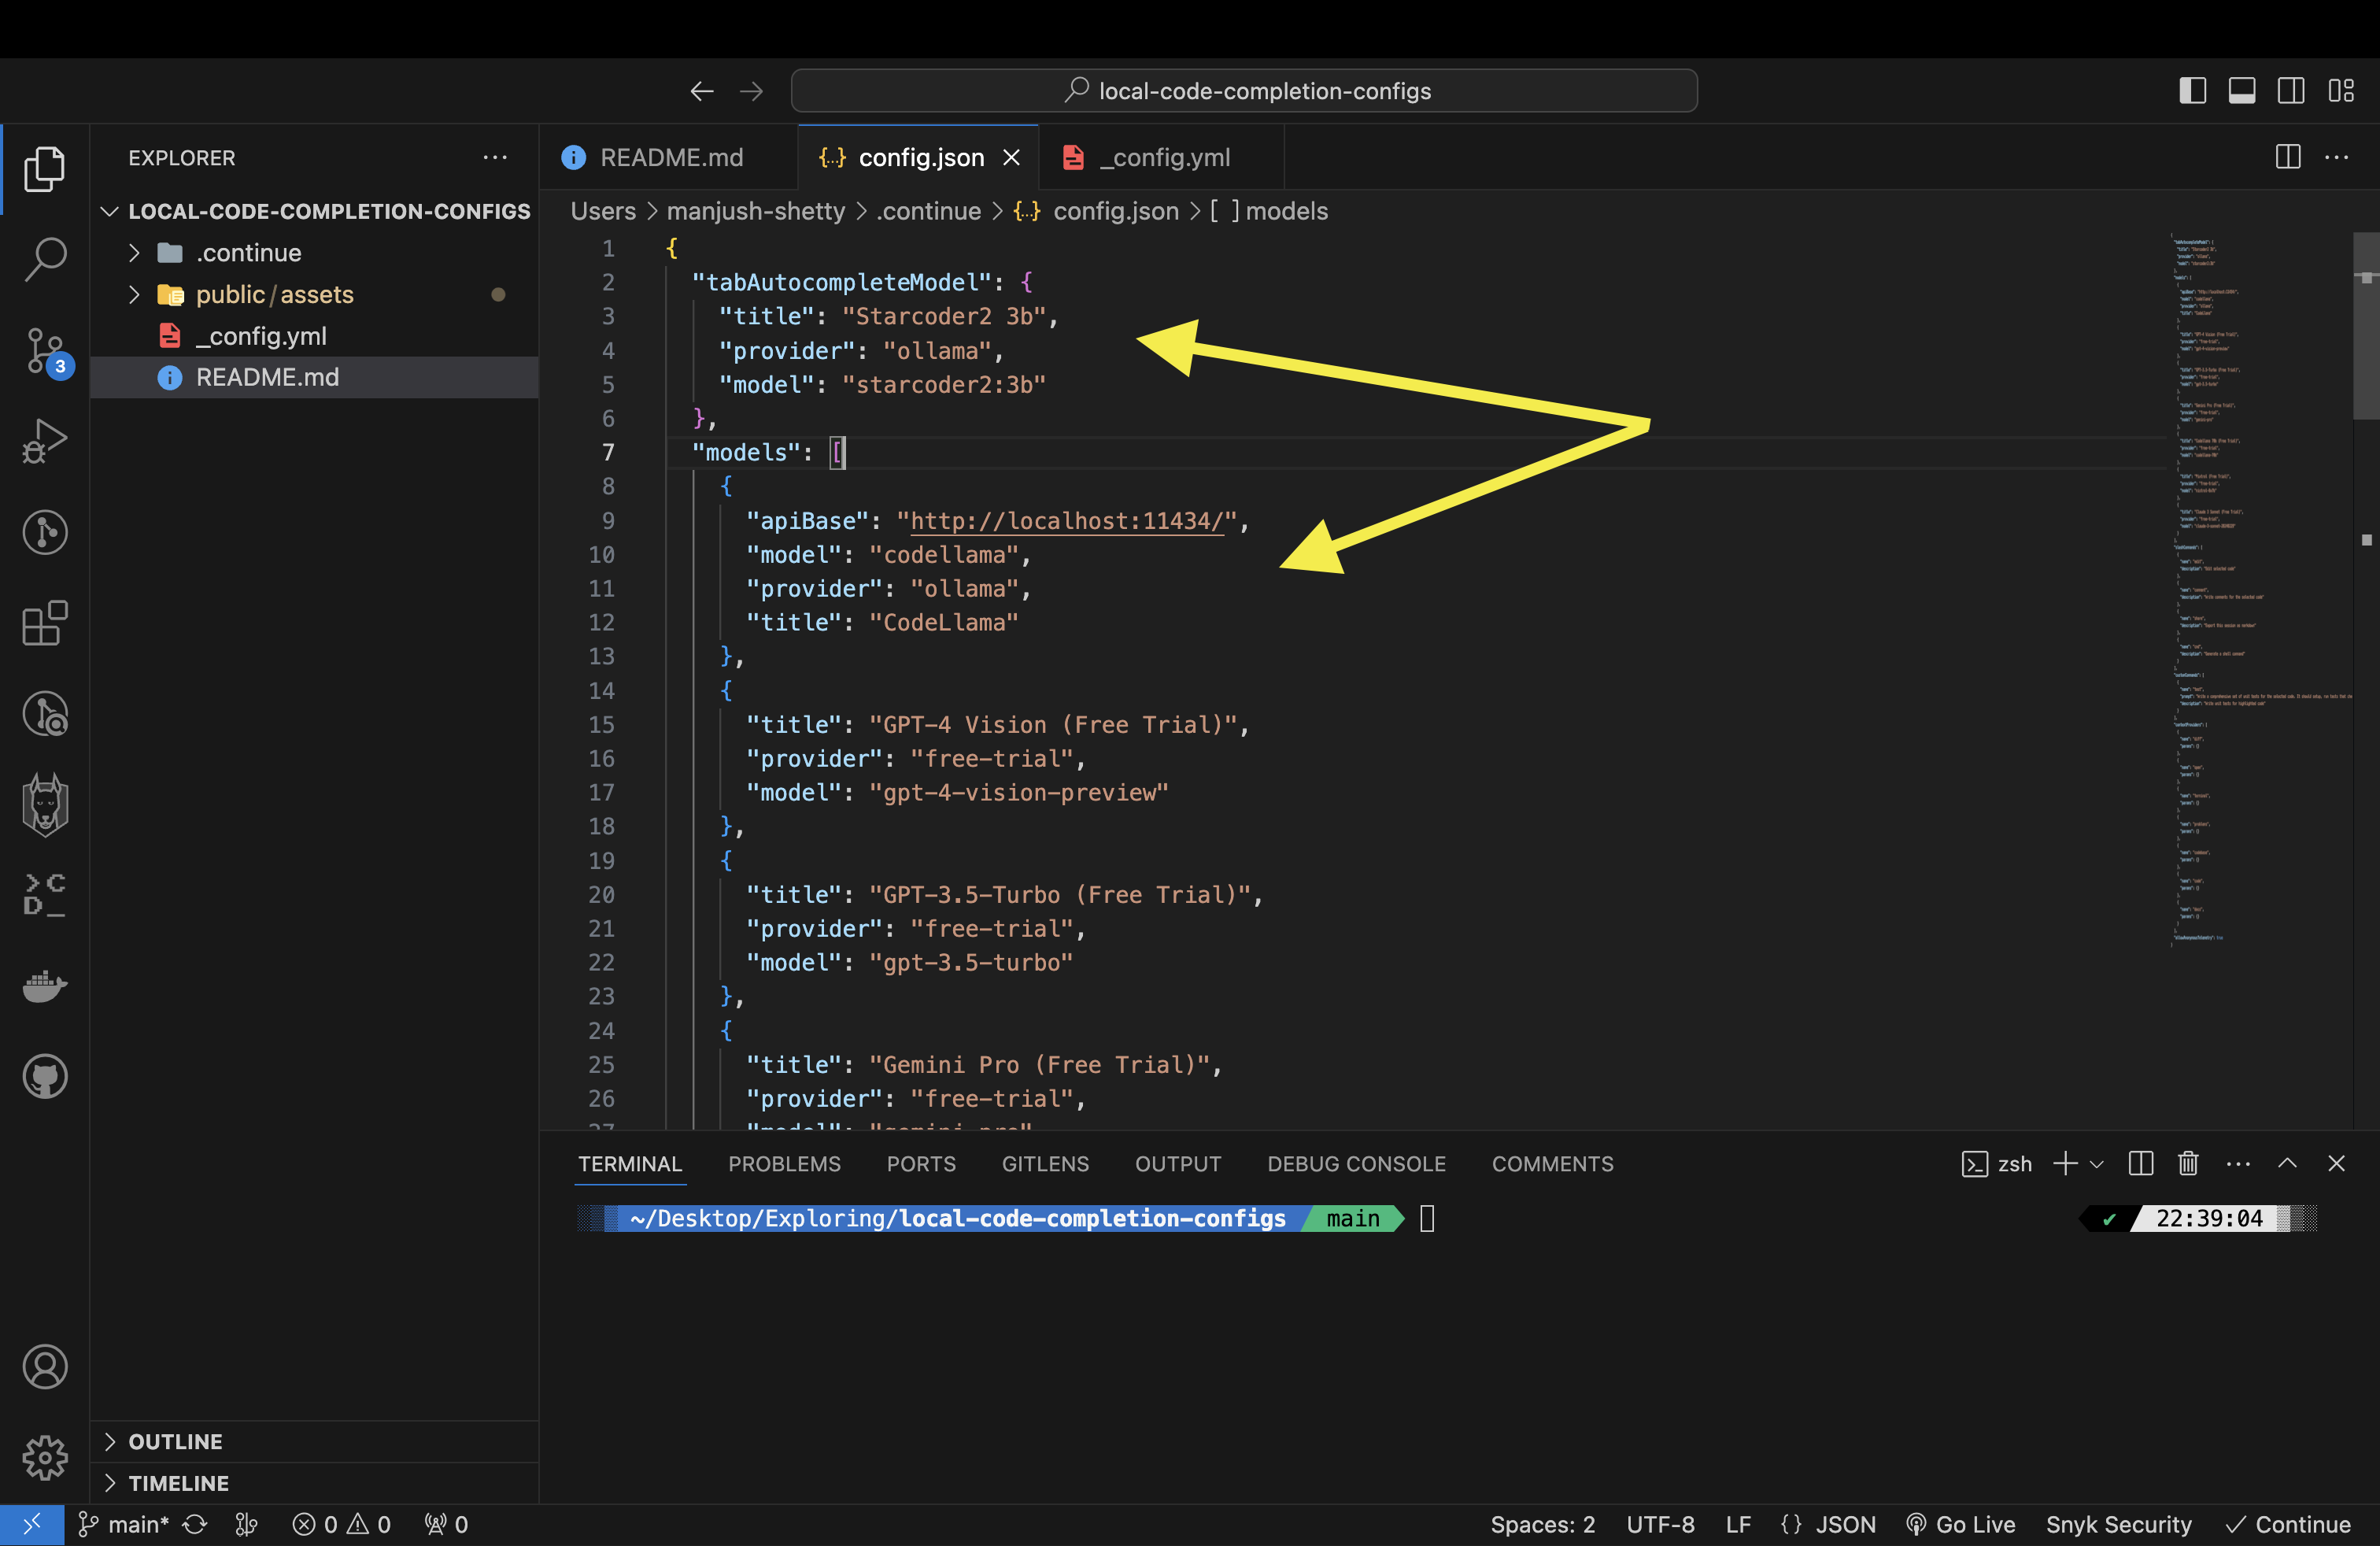2380x1546 pixels.
Task: Expand the OUTLINE section
Action: click(x=175, y=1441)
